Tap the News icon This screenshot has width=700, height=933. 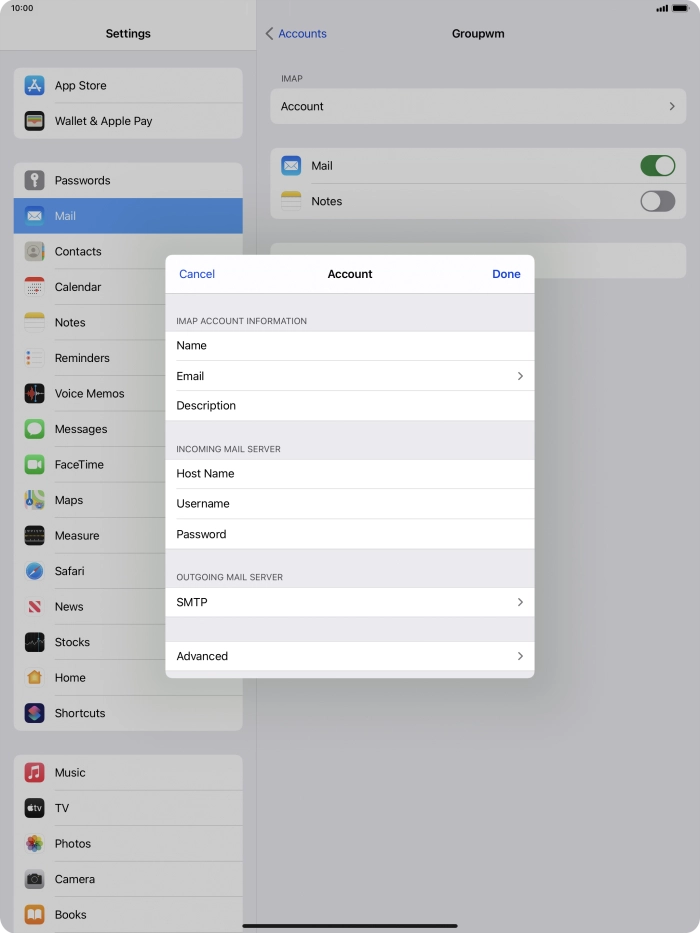click(35, 606)
